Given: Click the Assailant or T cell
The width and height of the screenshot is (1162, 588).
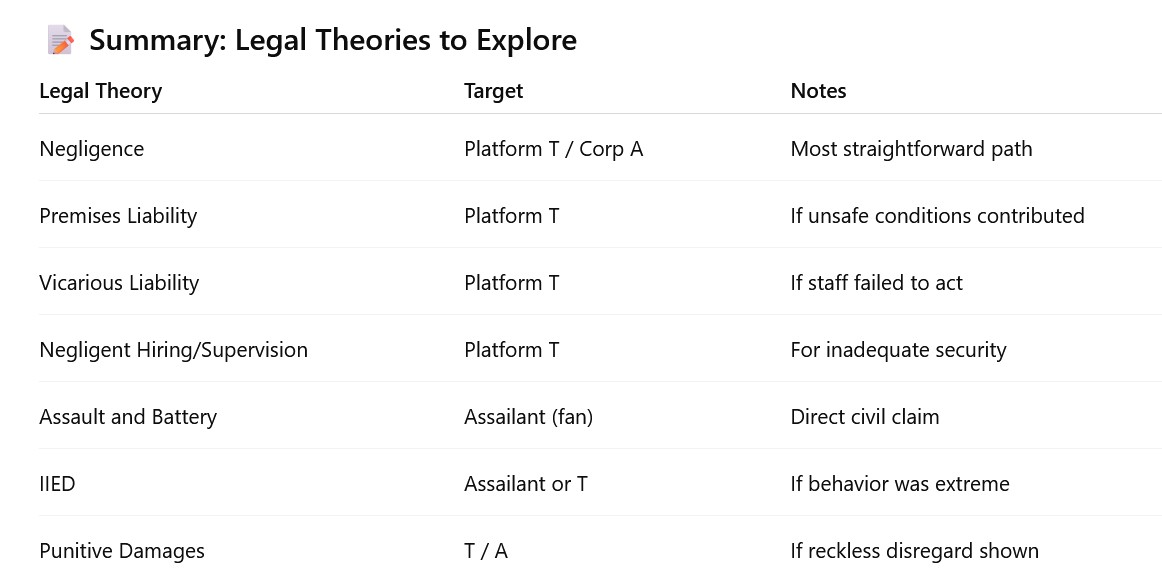Looking at the screenshot, I should coord(526,484).
